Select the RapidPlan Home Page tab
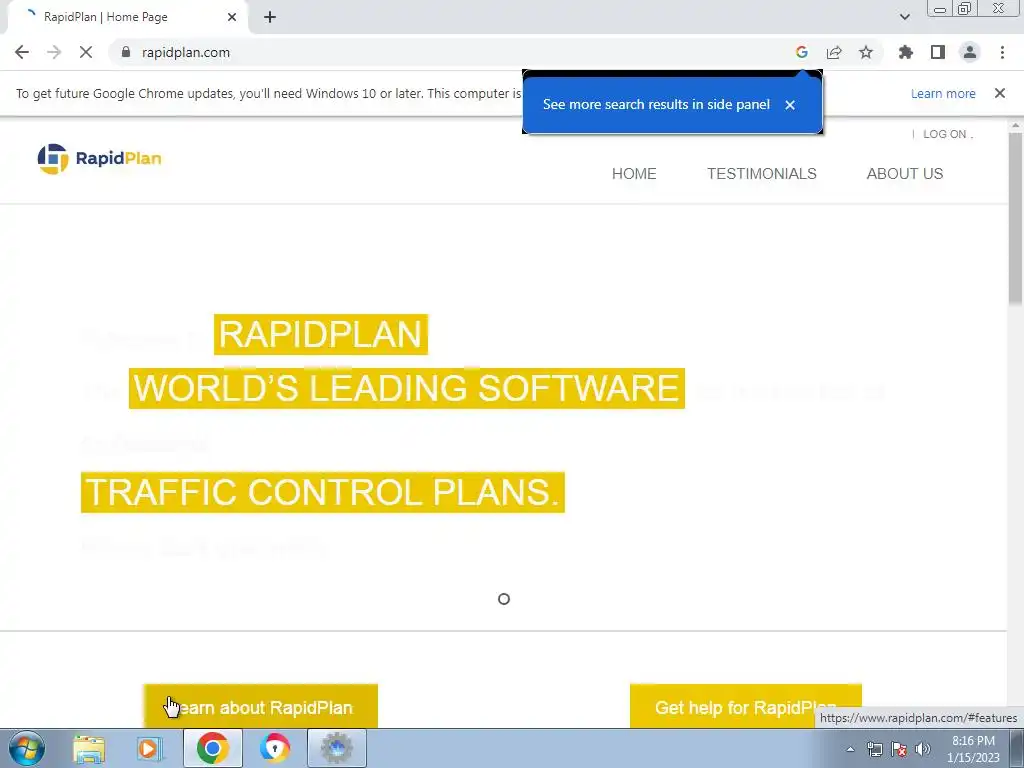Viewport: 1024px width, 768px height. coord(127,17)
